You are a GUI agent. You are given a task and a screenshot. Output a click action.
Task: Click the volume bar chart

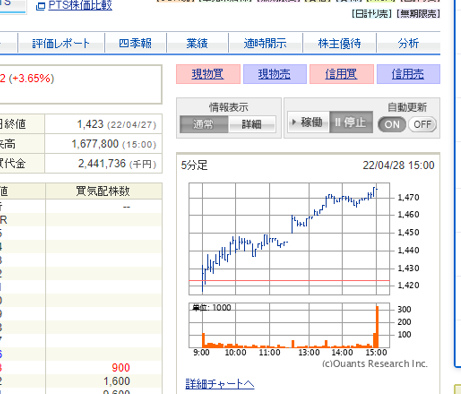(289, 325)
